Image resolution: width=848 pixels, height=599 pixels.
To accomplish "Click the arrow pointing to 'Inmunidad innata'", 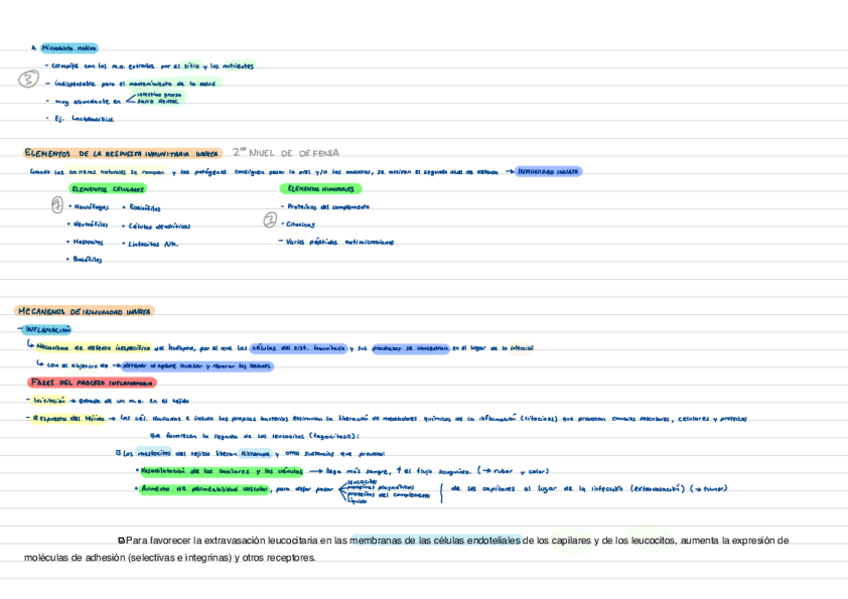I will [510, 171].
